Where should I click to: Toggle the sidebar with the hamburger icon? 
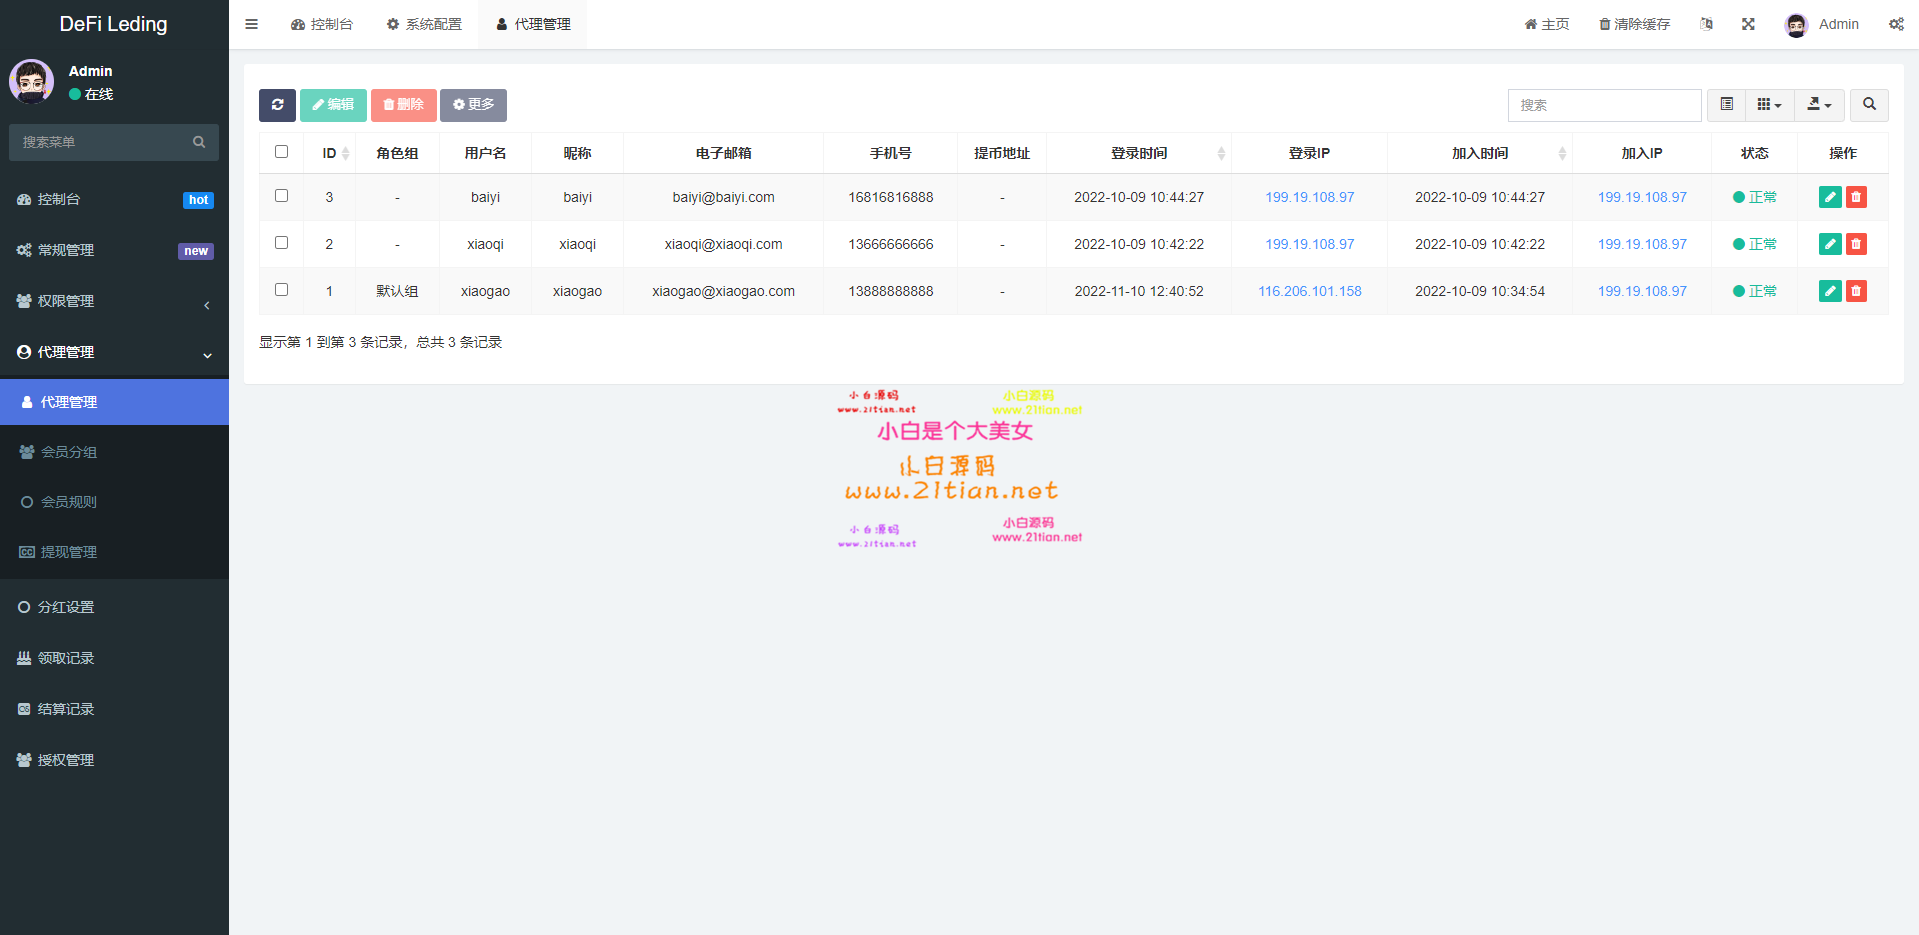[x=252, y=24]
